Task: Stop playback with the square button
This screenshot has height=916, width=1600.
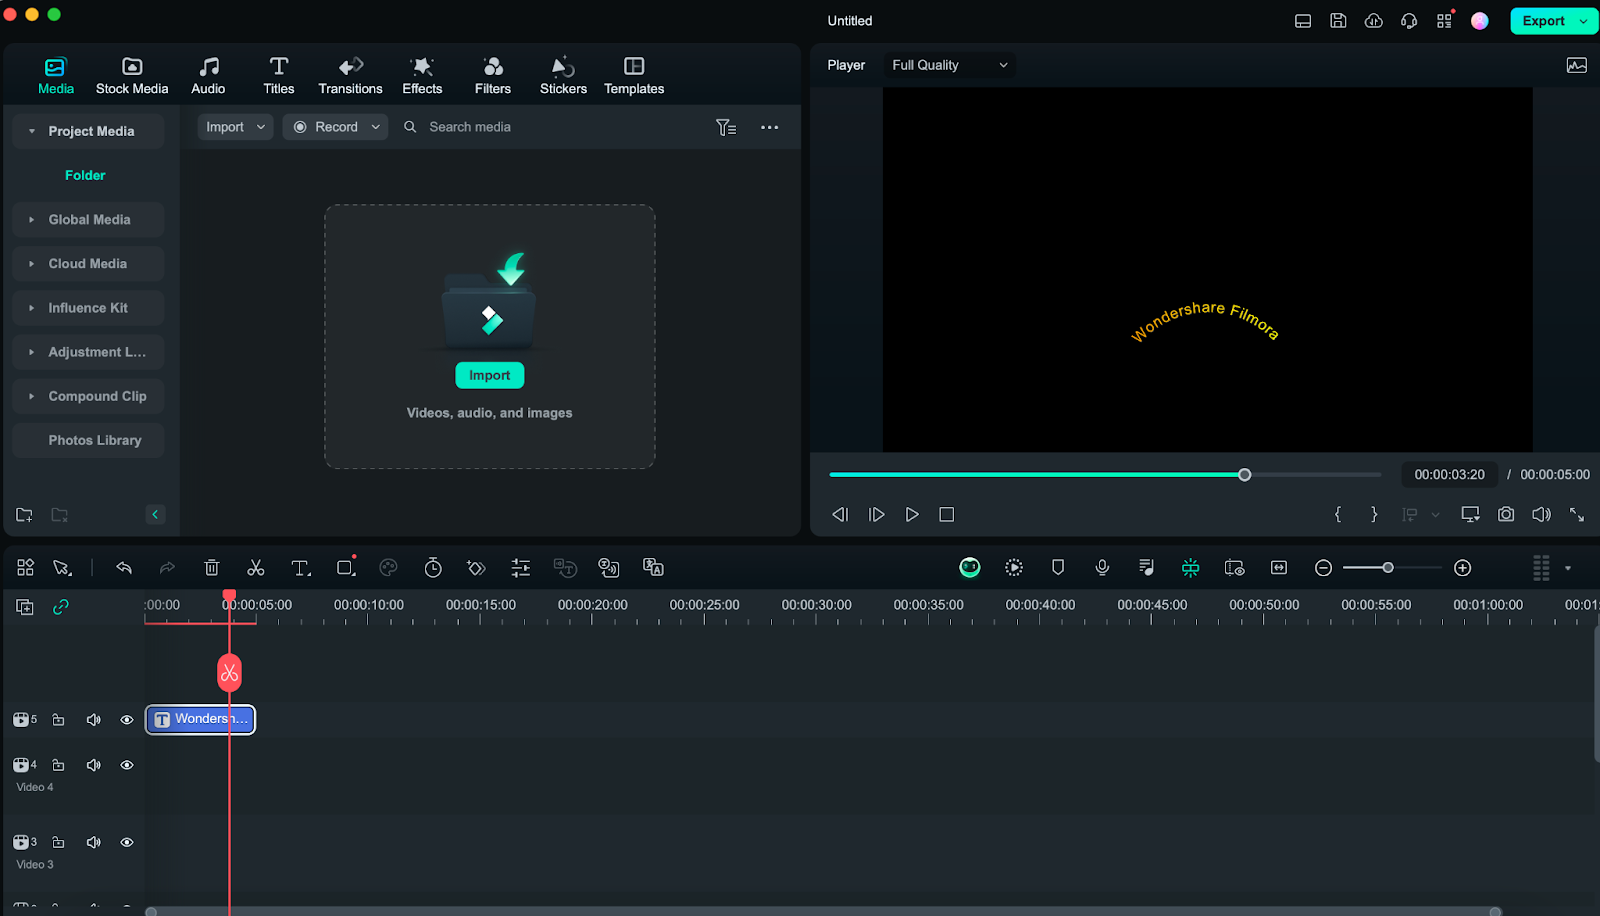Action: (x=947, y=514)
